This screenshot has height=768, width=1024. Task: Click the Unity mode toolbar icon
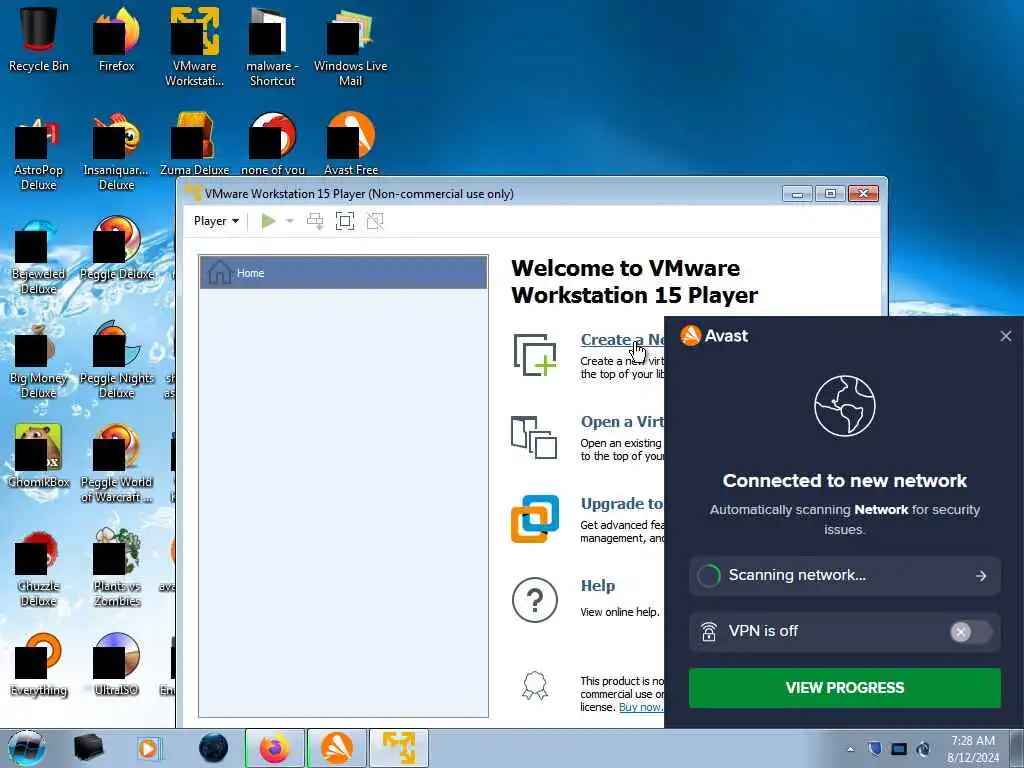coord(375,221)
